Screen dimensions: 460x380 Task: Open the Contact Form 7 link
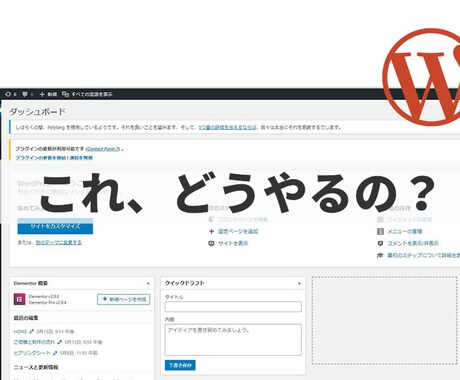tap(103, 149)
